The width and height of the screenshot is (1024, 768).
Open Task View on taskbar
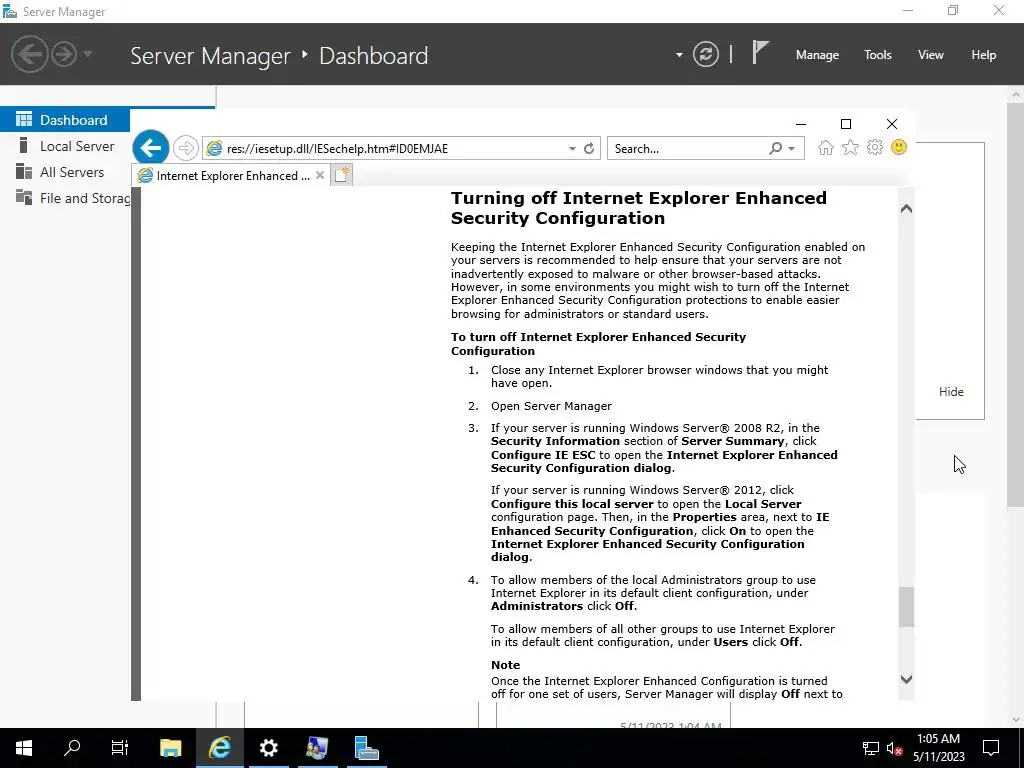pos(120,748)
